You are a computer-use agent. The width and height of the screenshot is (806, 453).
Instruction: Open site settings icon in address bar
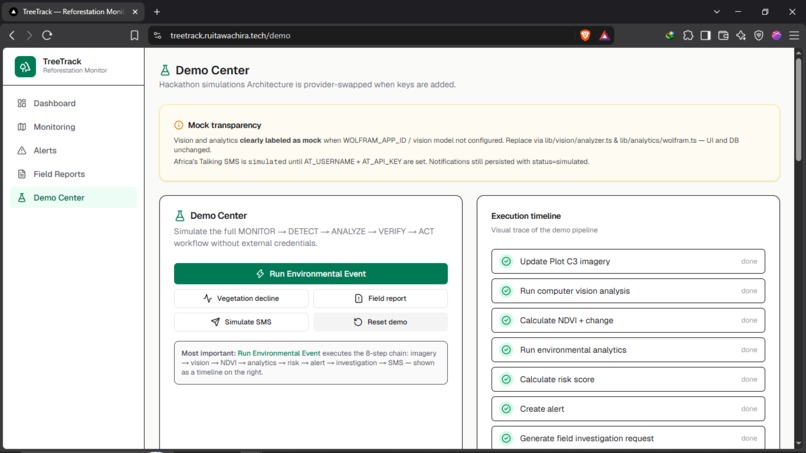tap(158, 35)
